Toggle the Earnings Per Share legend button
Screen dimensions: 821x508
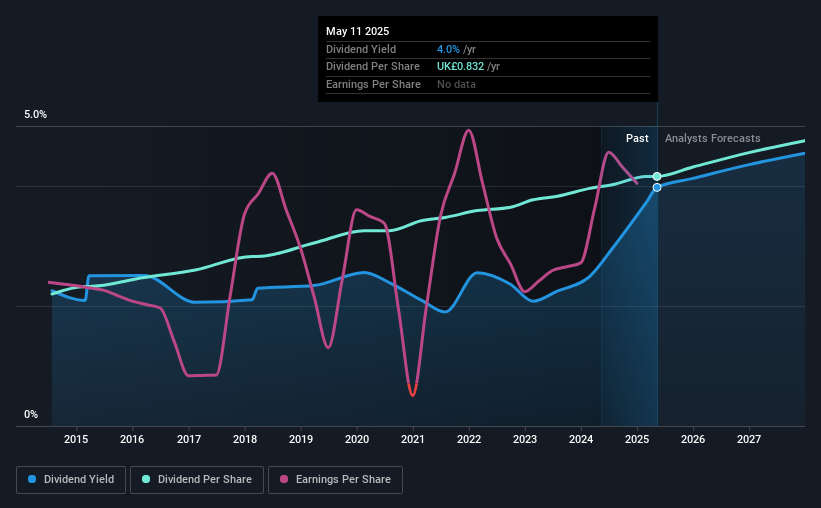tap(335, 480)
